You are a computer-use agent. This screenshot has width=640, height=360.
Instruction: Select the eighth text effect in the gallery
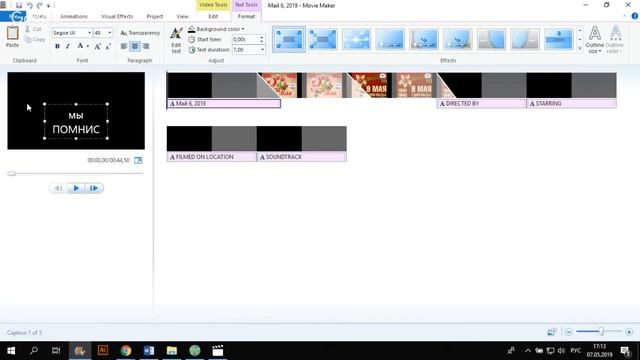525,39
